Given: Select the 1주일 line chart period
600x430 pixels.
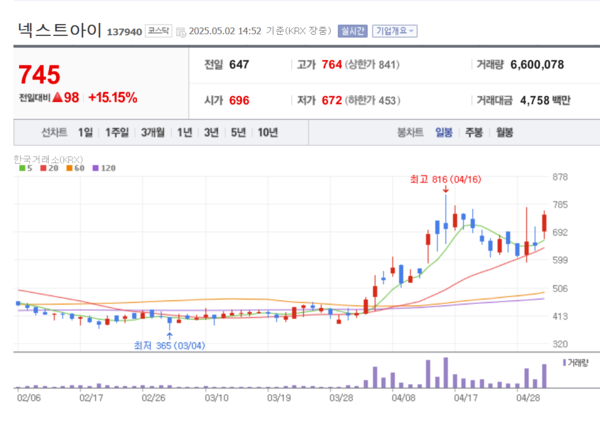Looking at the screenshot, I should [x=117, y=132].
